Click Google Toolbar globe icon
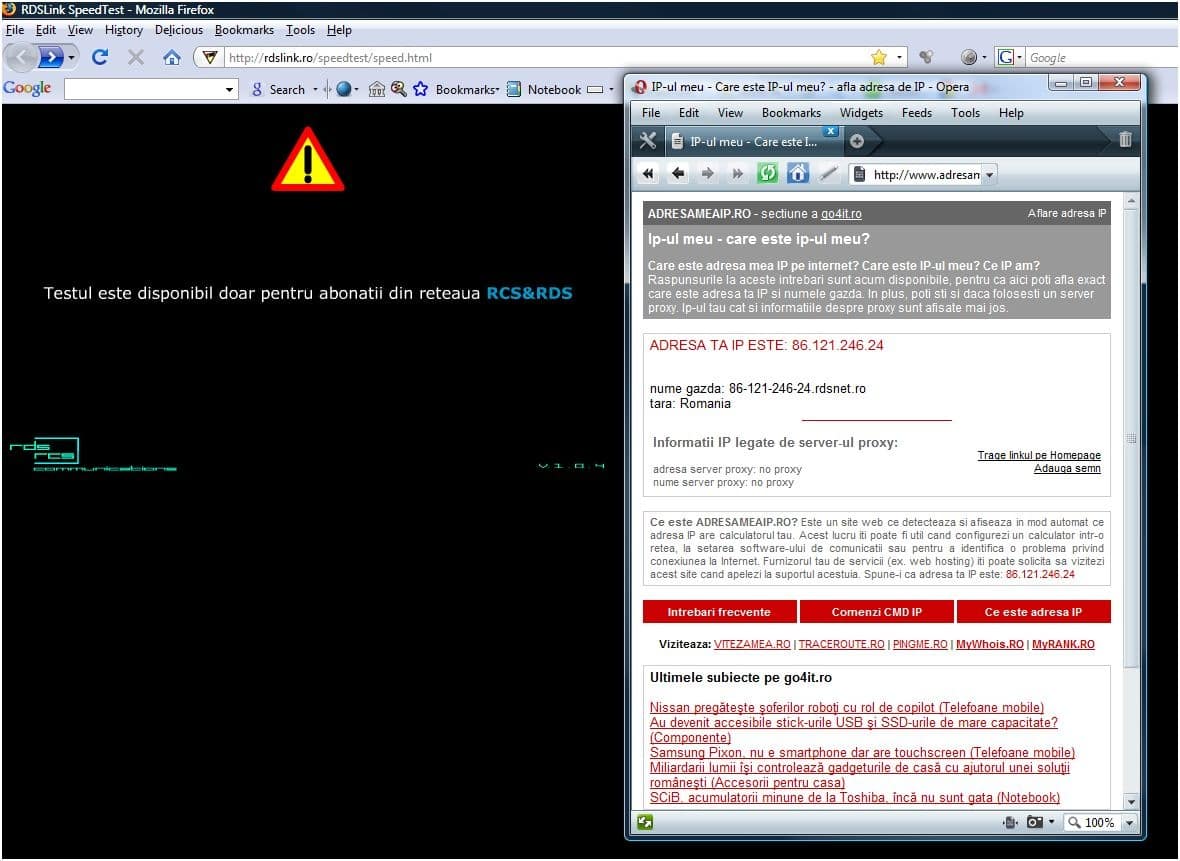 [344, 89]
